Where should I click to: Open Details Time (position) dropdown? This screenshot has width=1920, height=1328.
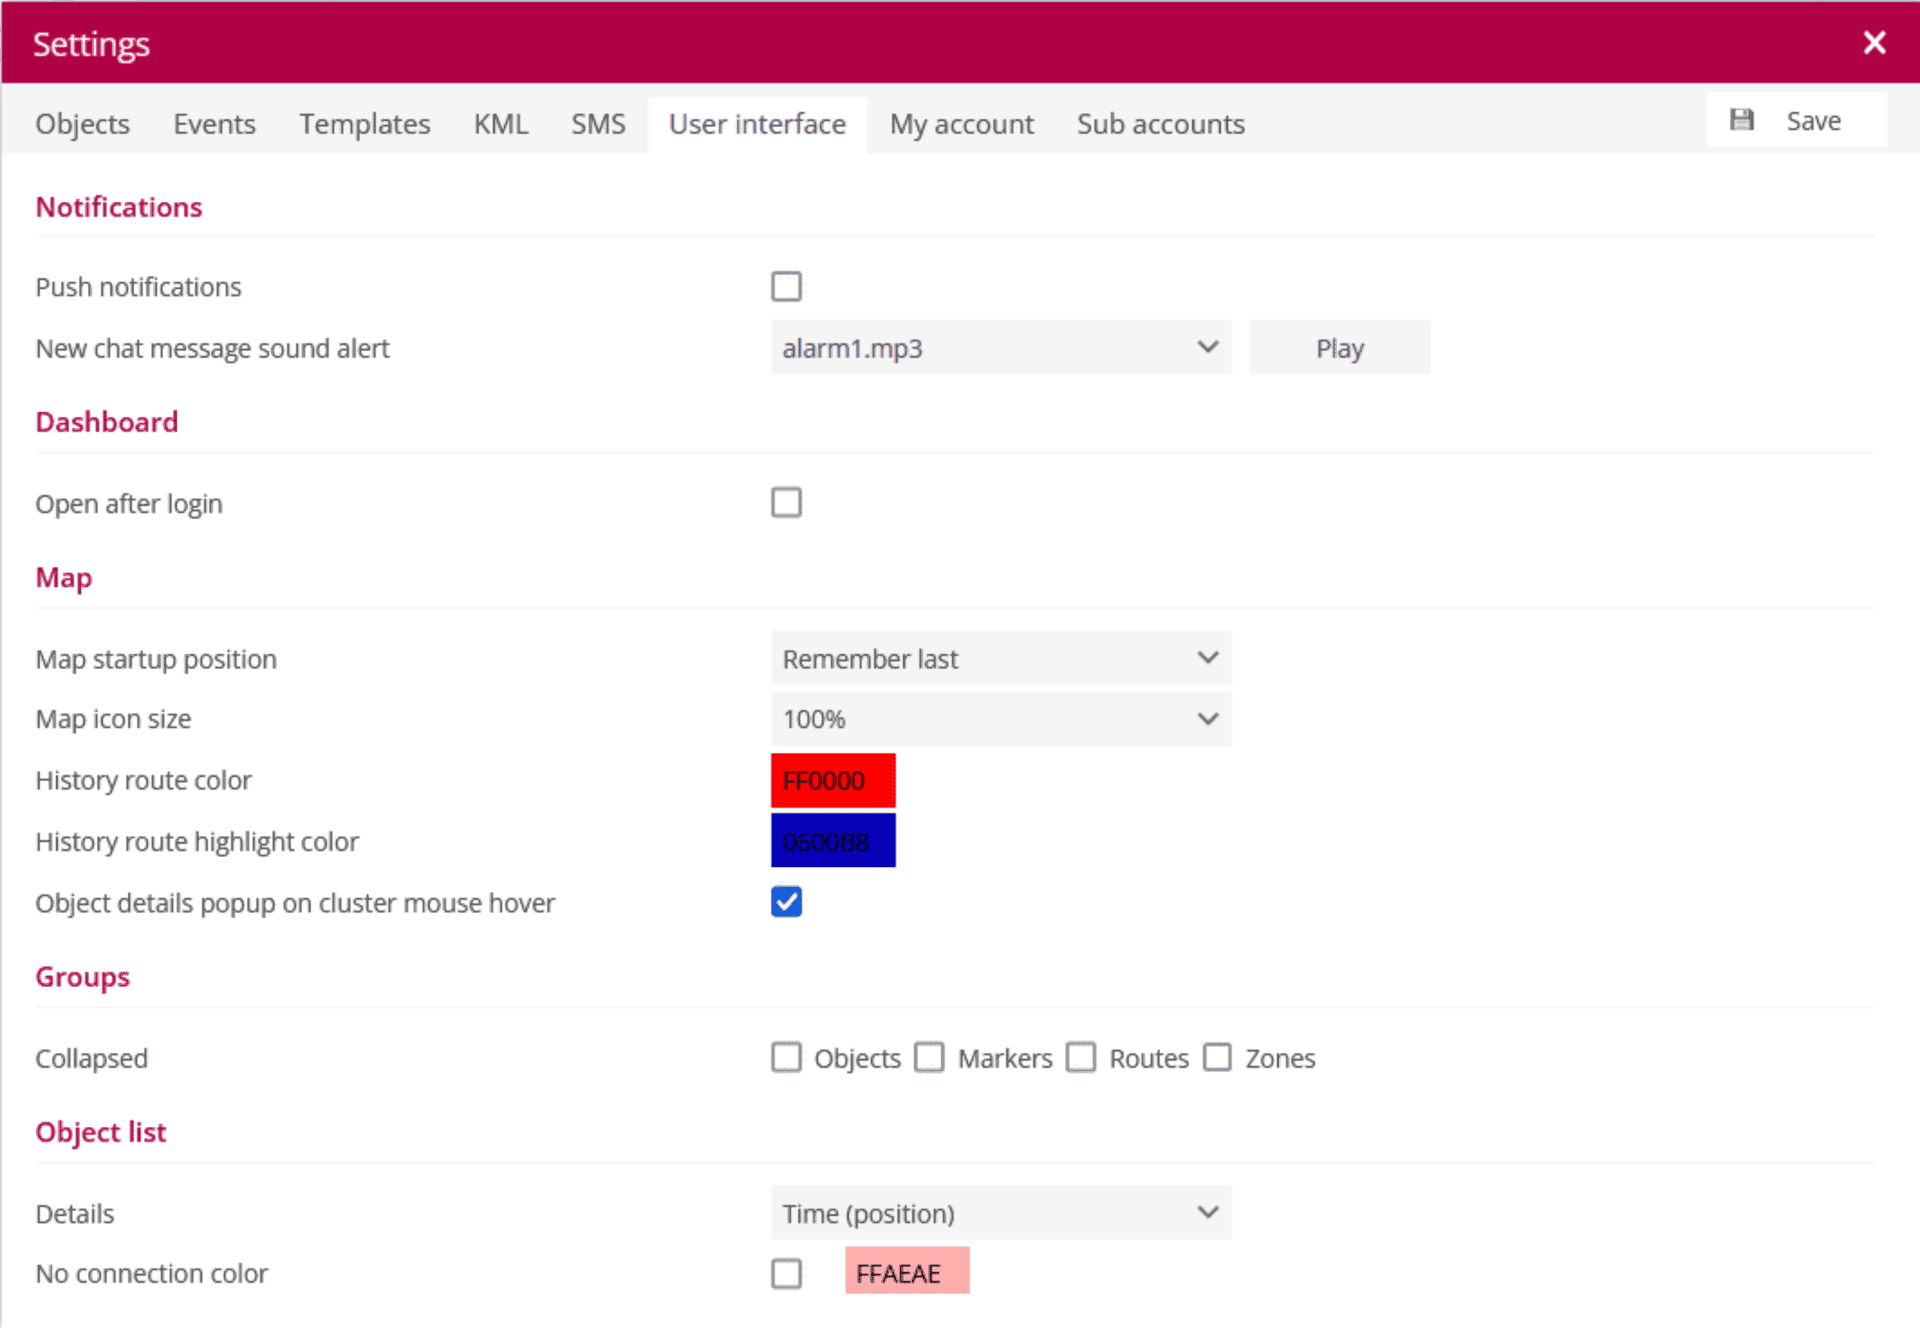[x=1000, y=1212]
